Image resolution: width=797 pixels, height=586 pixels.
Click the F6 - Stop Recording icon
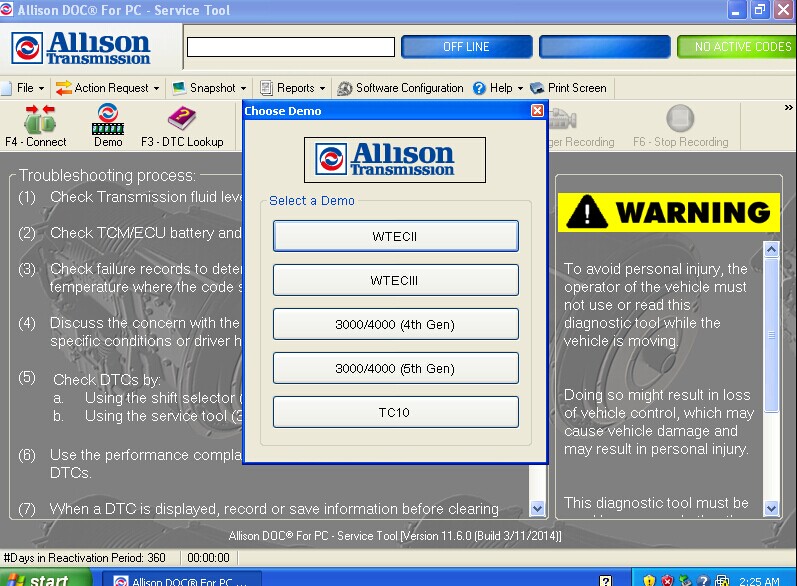680,118
